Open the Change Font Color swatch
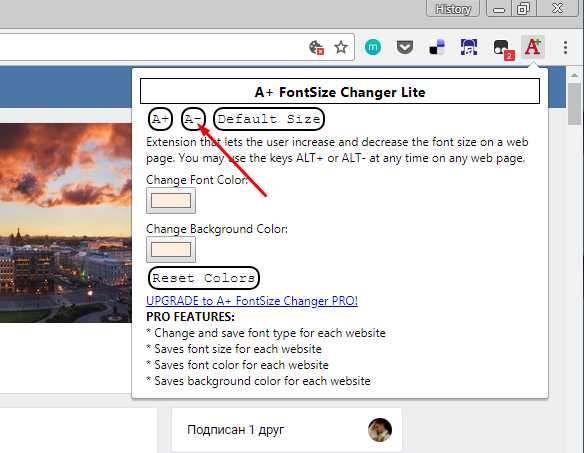 pos(171,201)
